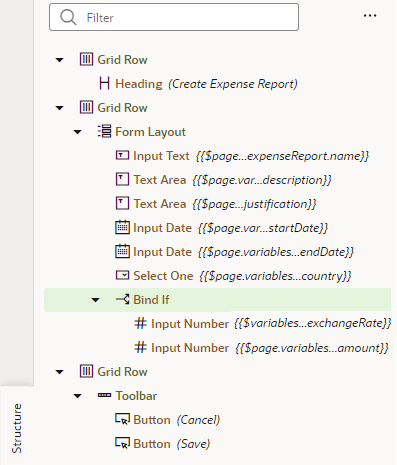
Task: Click the endDate Input Date calendar icon
Action: click(122, 251)
